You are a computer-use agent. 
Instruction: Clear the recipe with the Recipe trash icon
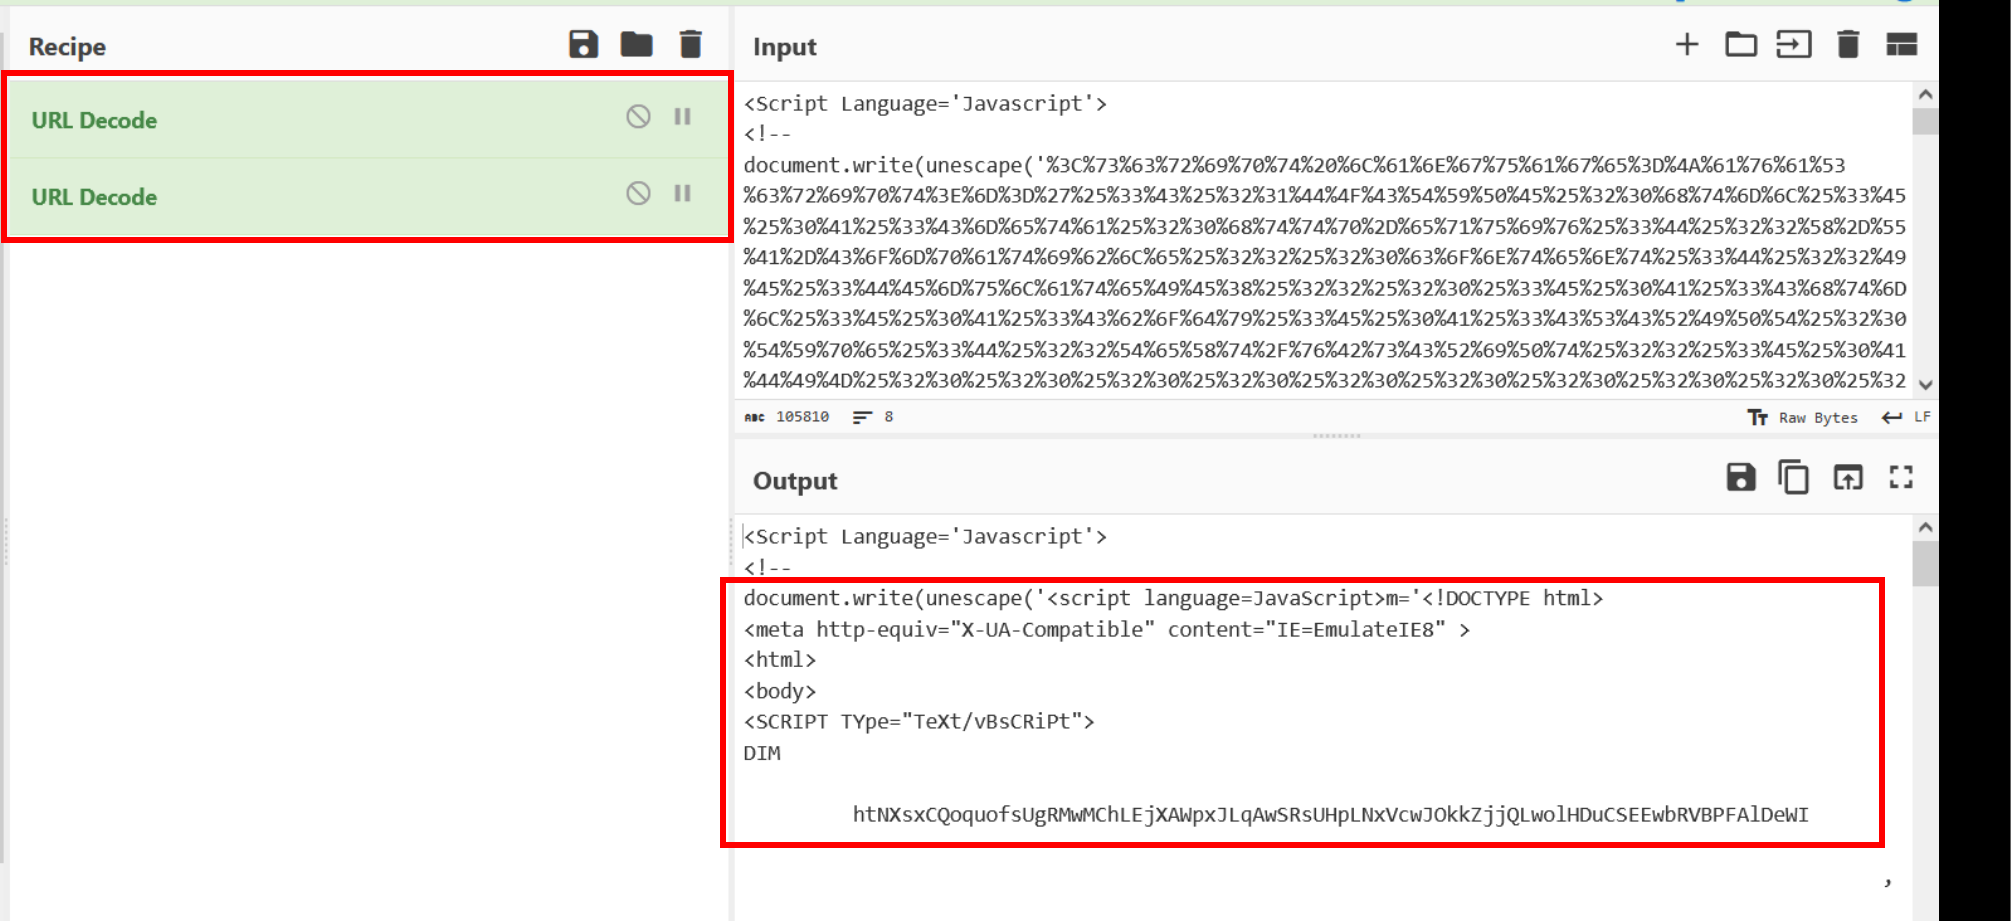click(690, 45)
